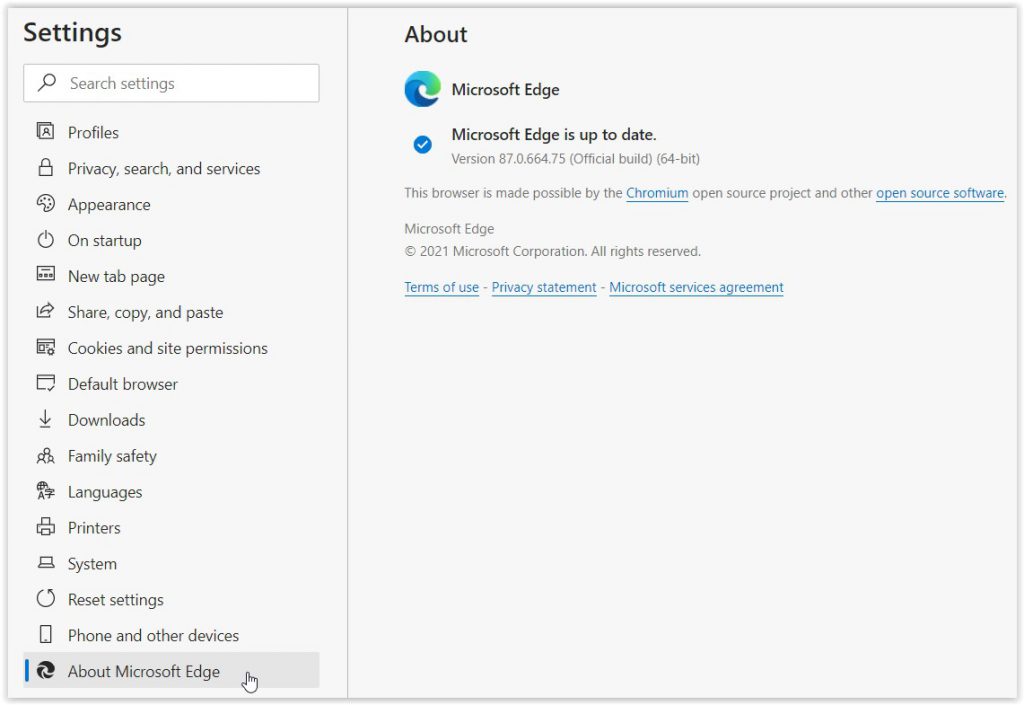Click the Phone and other devices icon
Viewport: 1024px width, 705px height.
point(45,634)
